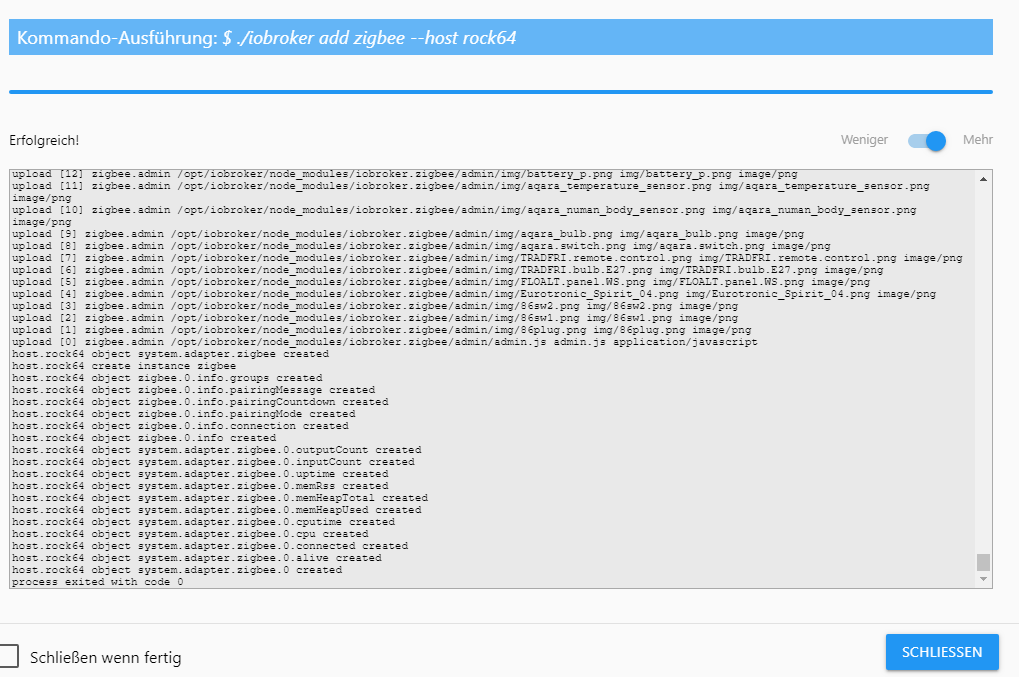Click upload [9] aqara_bulb.png log line
The image size is (1019, 677).
click(407, 234)
